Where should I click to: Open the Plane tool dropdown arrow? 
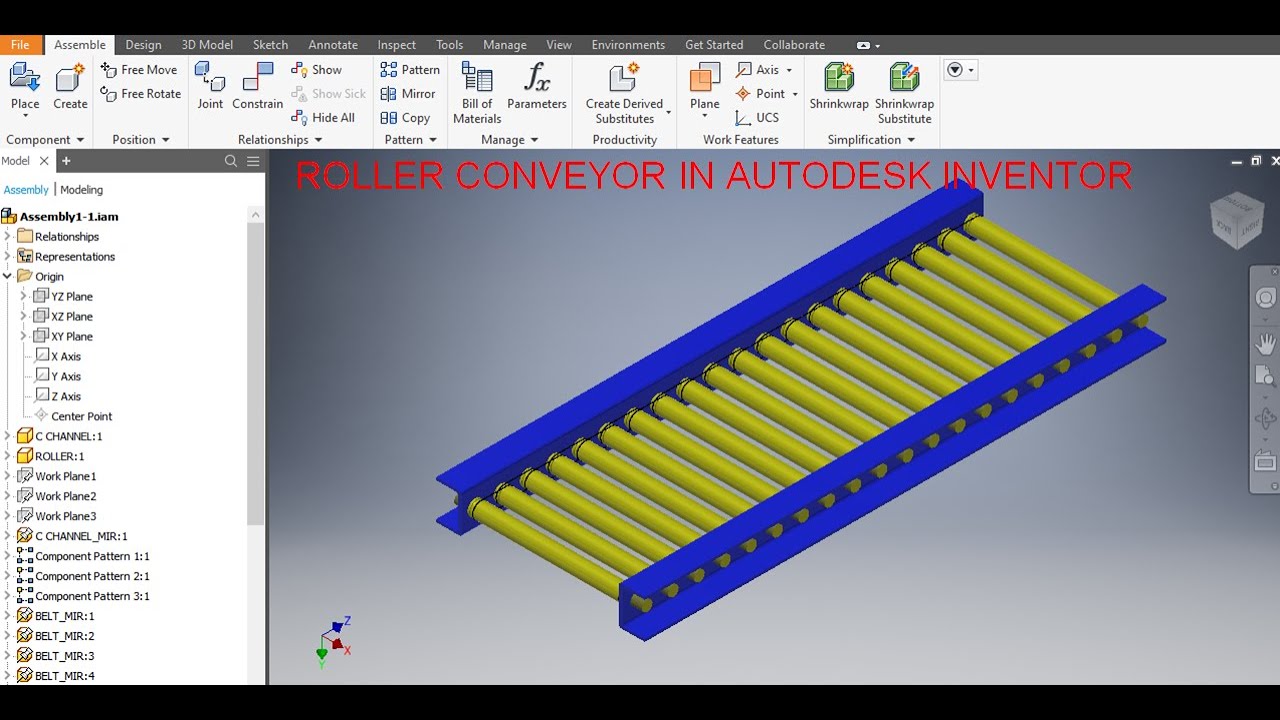point(705,117)
